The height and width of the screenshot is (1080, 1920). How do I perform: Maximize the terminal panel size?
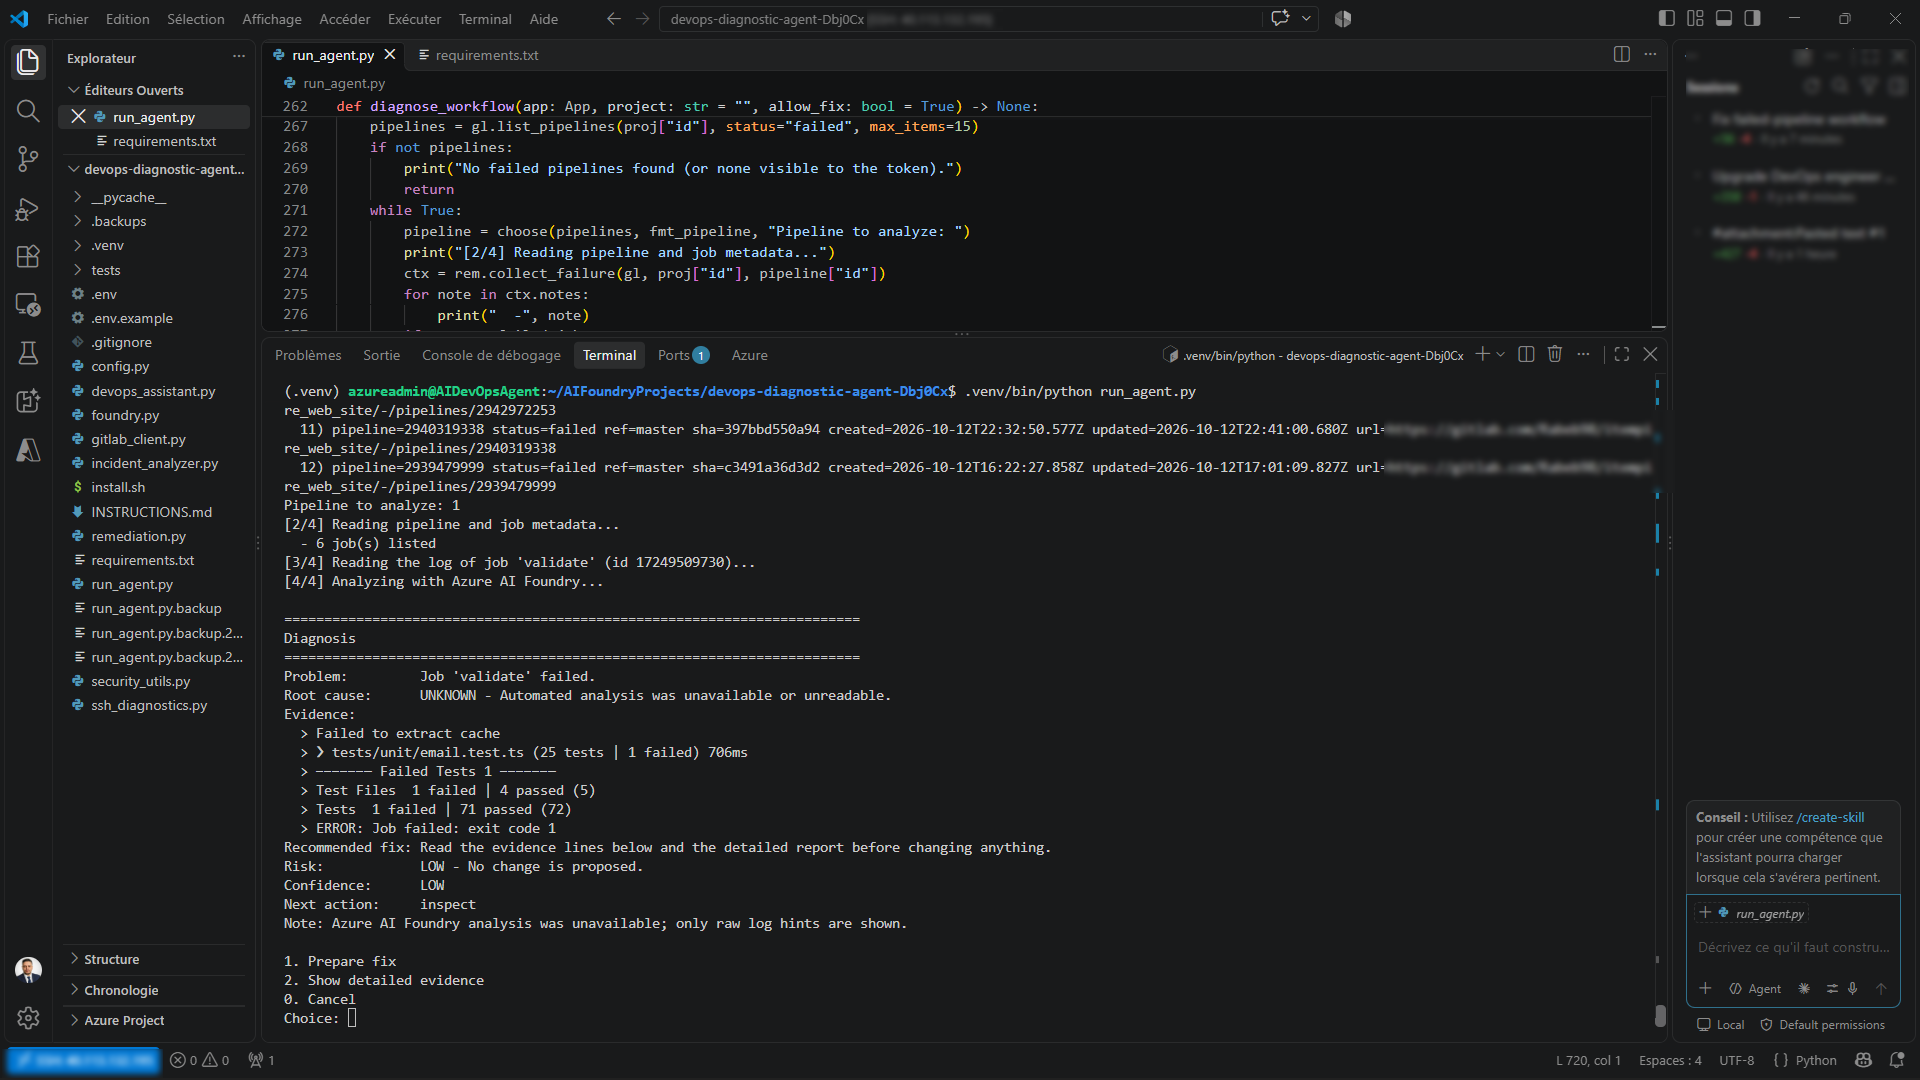1622,354
